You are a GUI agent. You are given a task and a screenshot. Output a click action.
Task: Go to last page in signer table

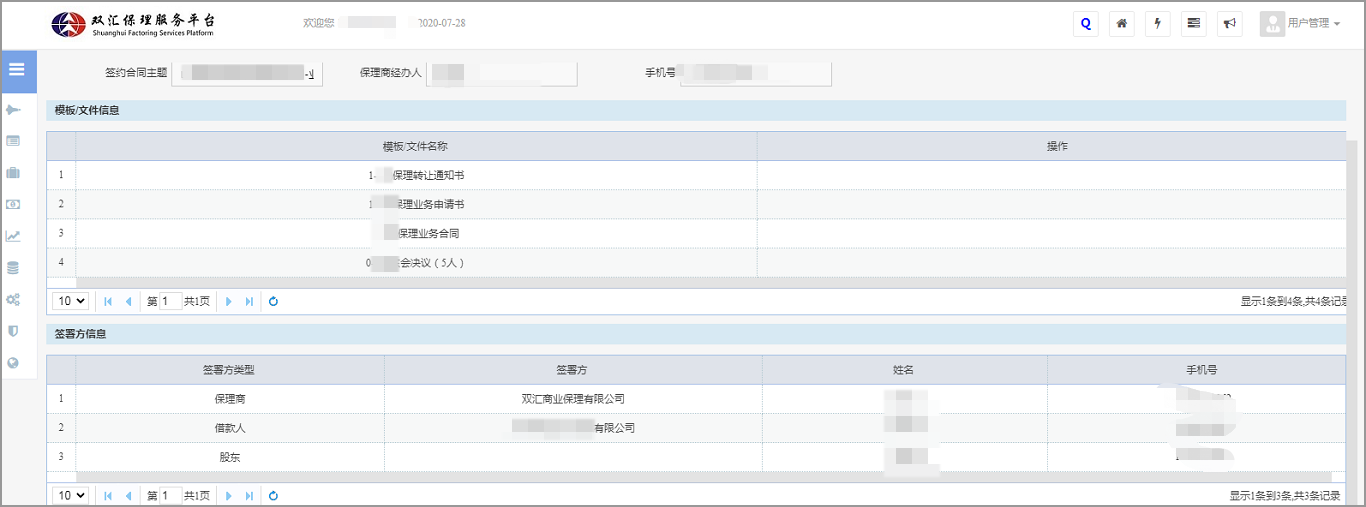point(250,495)
